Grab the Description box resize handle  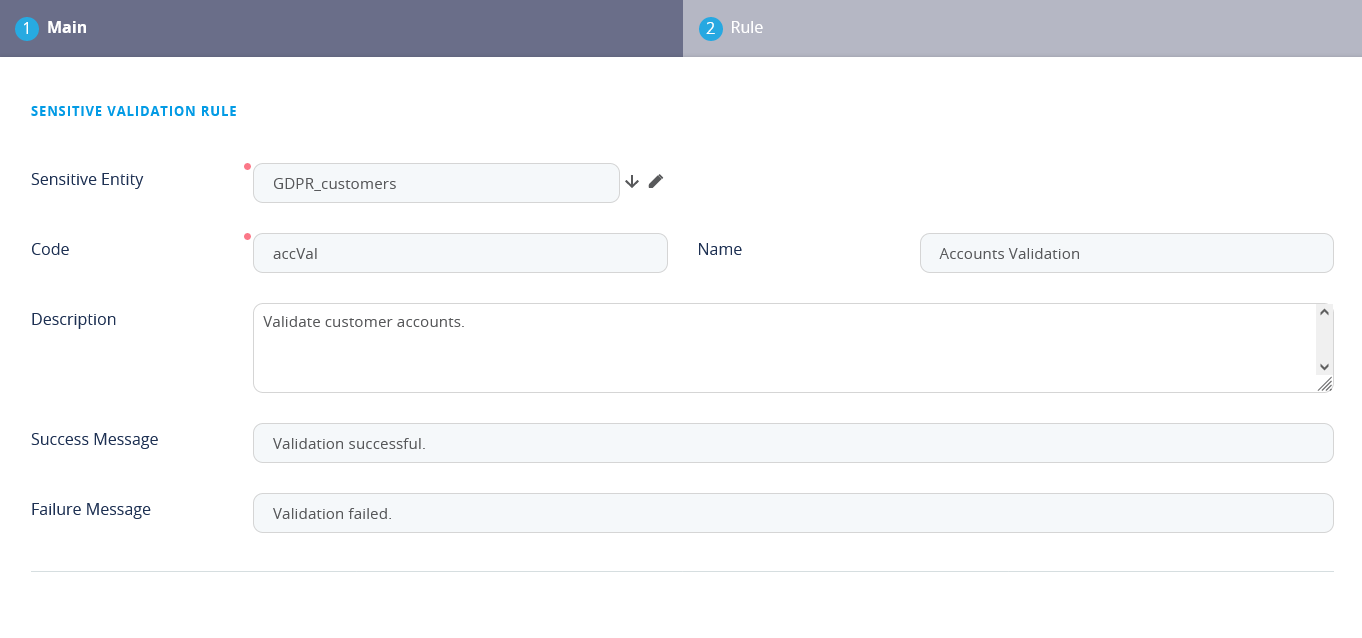pos(1324,384)
